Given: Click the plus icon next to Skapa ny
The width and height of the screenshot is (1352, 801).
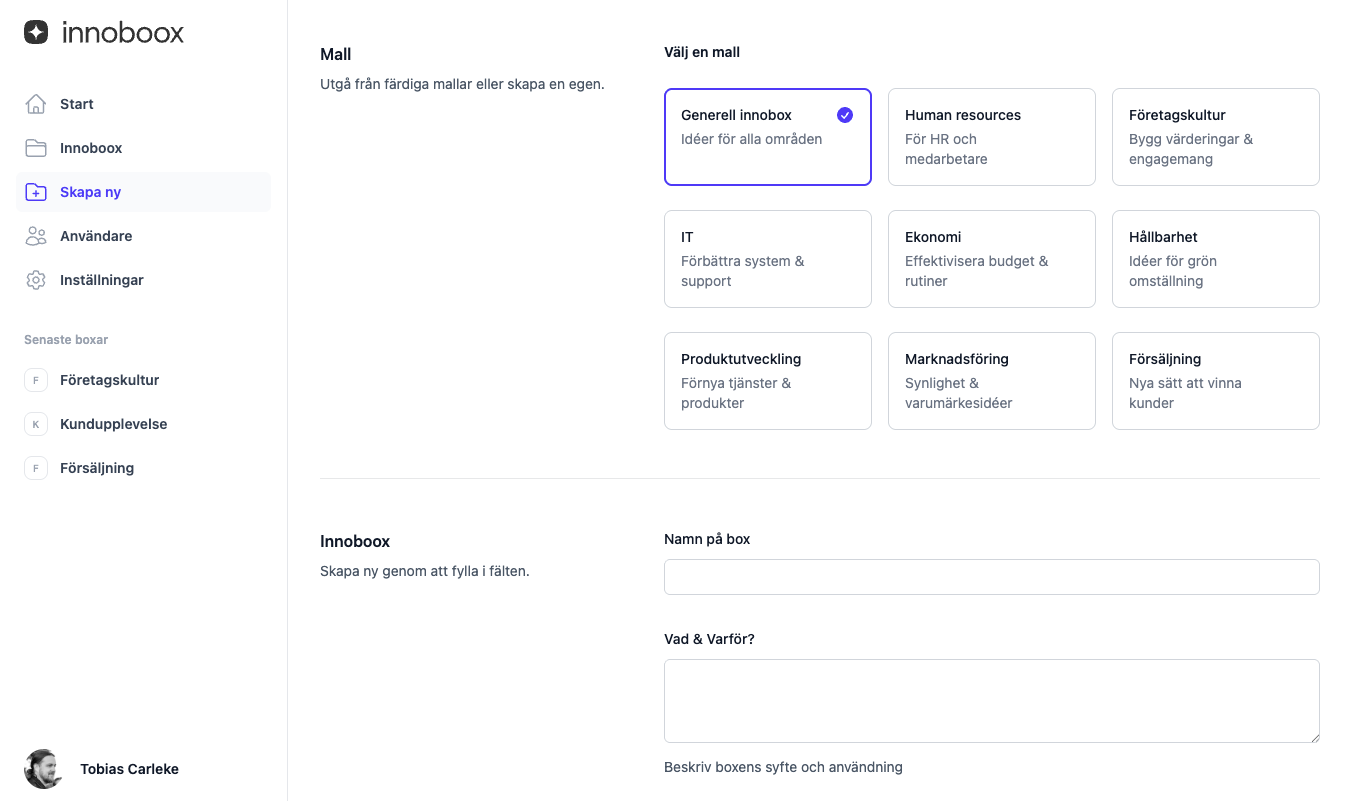Looking at the screenshot, I should coord(34,191).
